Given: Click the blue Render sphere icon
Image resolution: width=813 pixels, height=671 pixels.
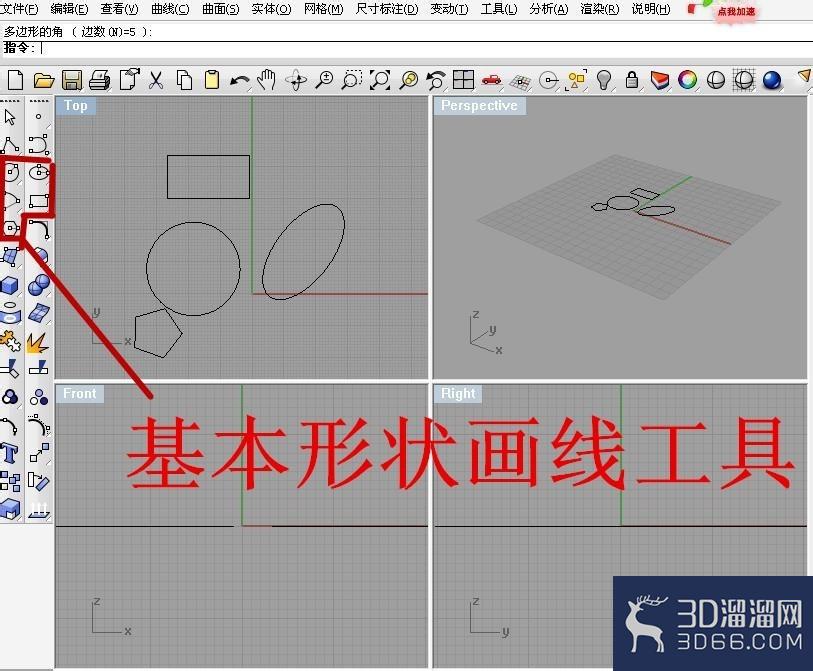Looking at the screenshot, I should 772,80.
